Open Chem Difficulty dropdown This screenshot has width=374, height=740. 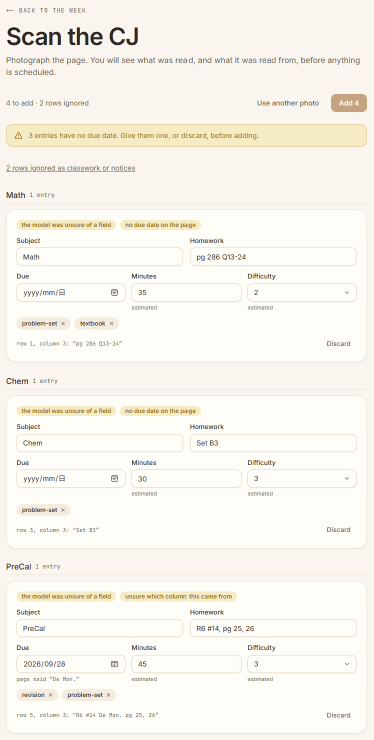(x=302, y=479)
